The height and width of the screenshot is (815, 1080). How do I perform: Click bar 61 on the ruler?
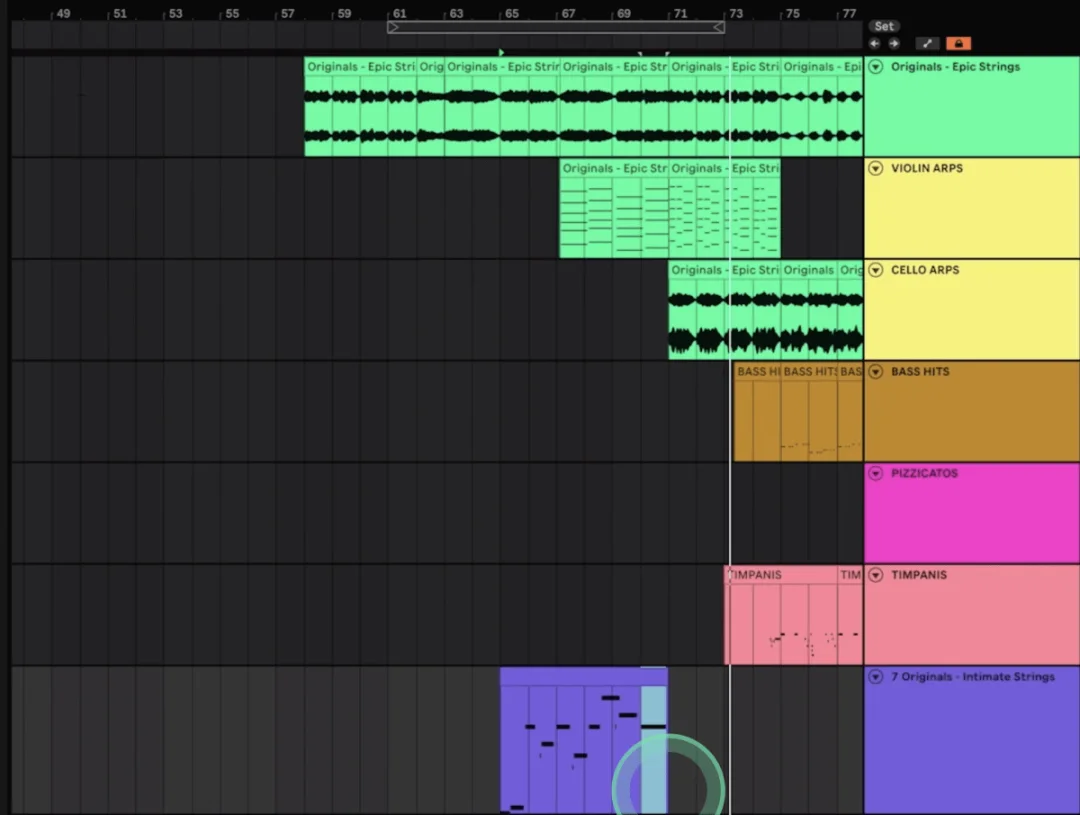pos(399,13)
